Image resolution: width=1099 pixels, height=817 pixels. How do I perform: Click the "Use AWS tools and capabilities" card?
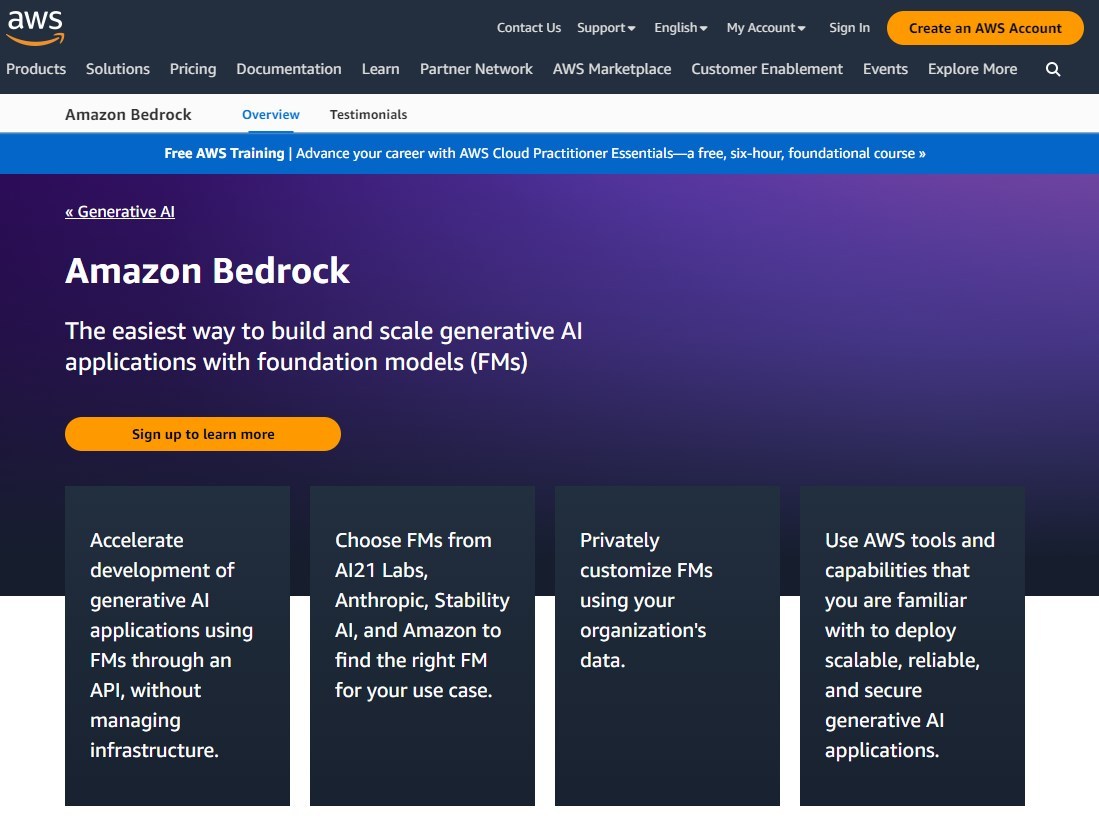coord(912,645)
